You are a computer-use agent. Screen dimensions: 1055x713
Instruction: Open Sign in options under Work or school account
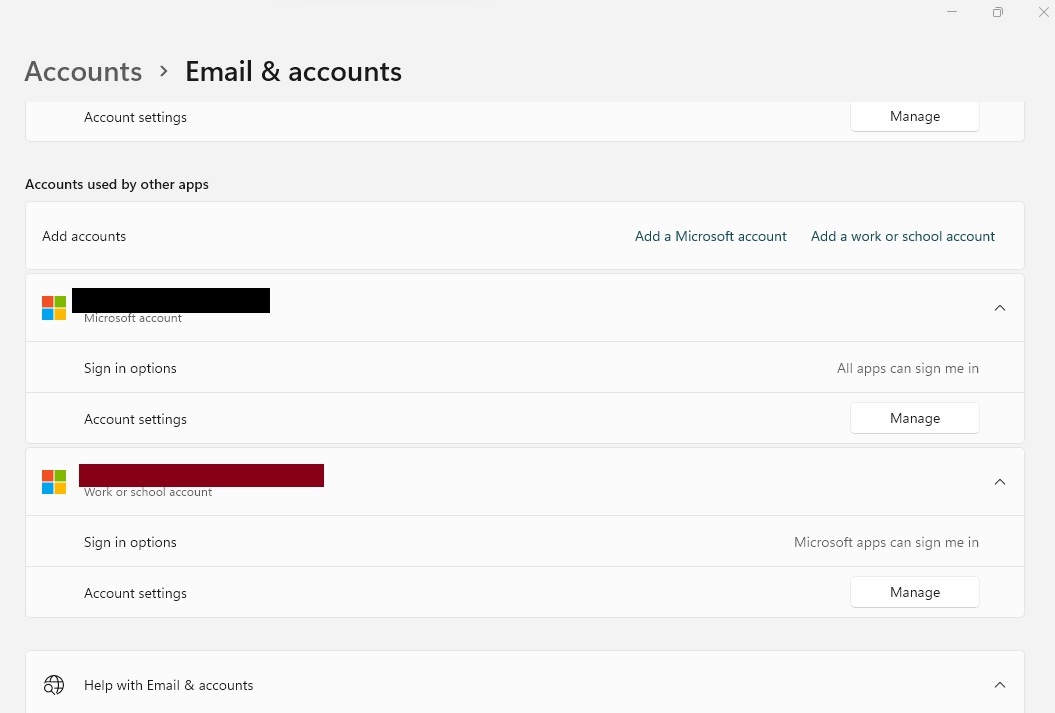(525, 542)
